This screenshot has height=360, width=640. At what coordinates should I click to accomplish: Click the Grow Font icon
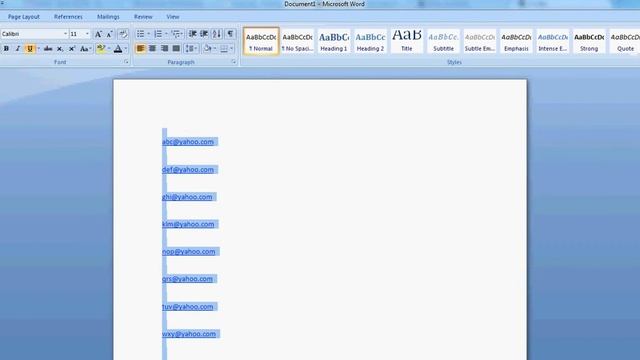pyautogui.click(x=98, y=34)
